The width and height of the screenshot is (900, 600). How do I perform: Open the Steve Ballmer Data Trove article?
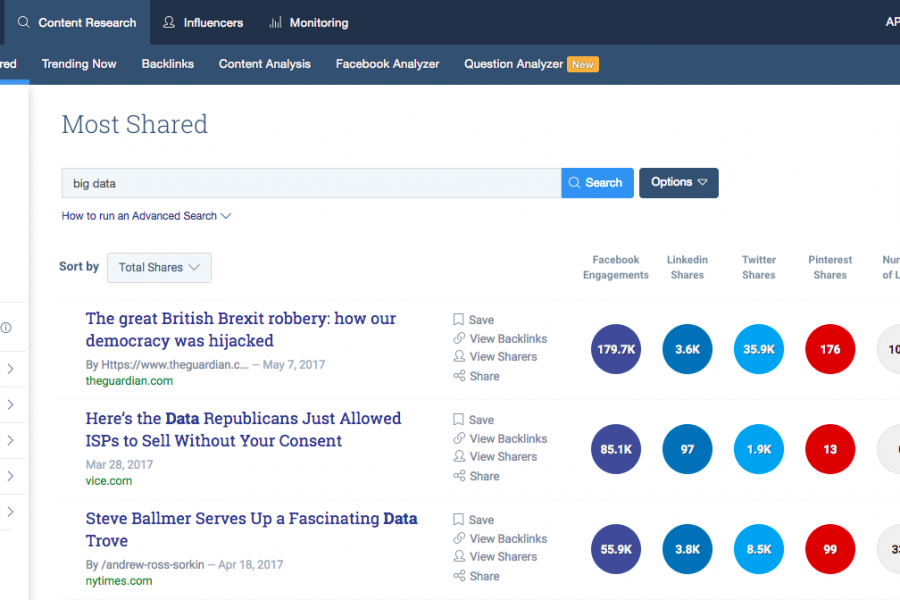coord(251,529)
